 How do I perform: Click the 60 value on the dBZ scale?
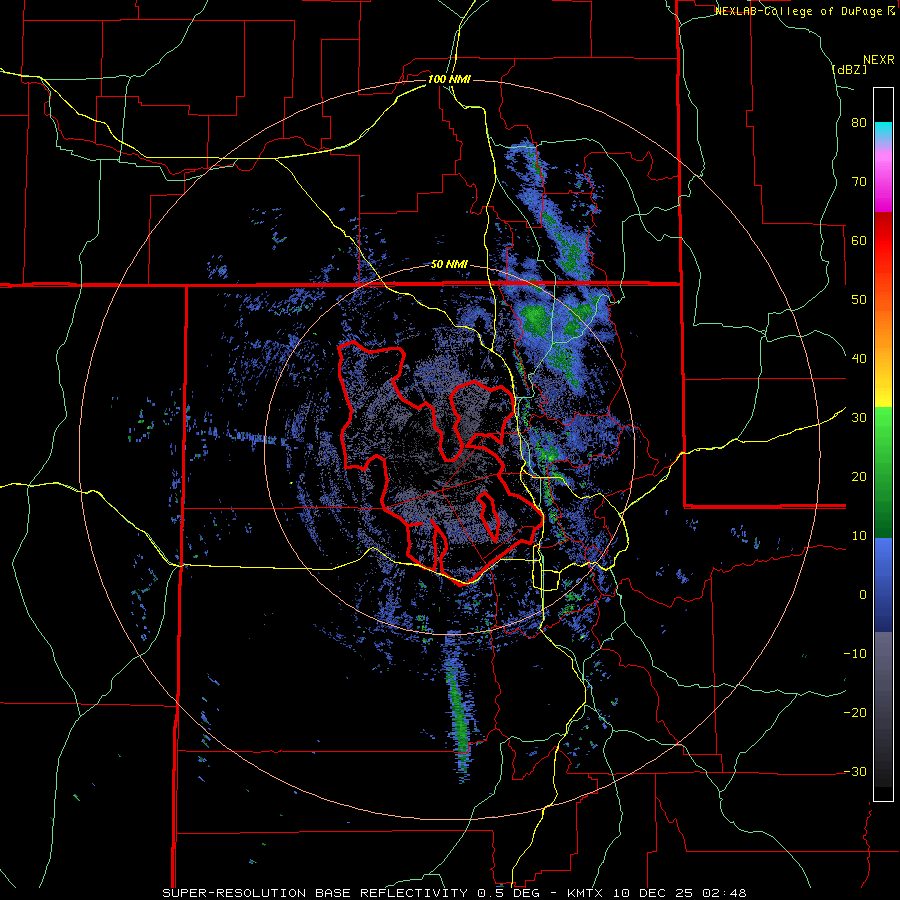(x=859, y=240)
